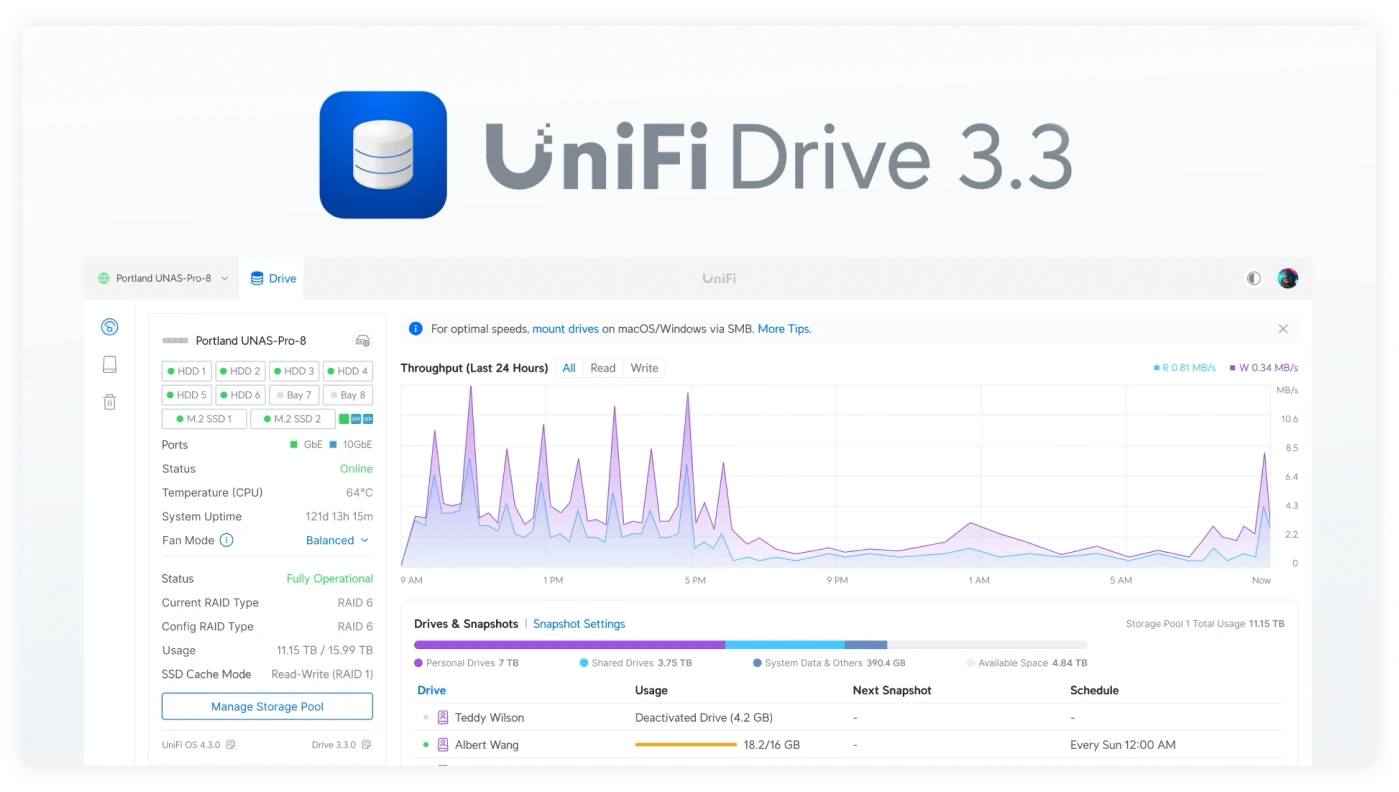1399x792 pixels.
Task: Click the Next Snapshot column header
Action: pos(892,690)
